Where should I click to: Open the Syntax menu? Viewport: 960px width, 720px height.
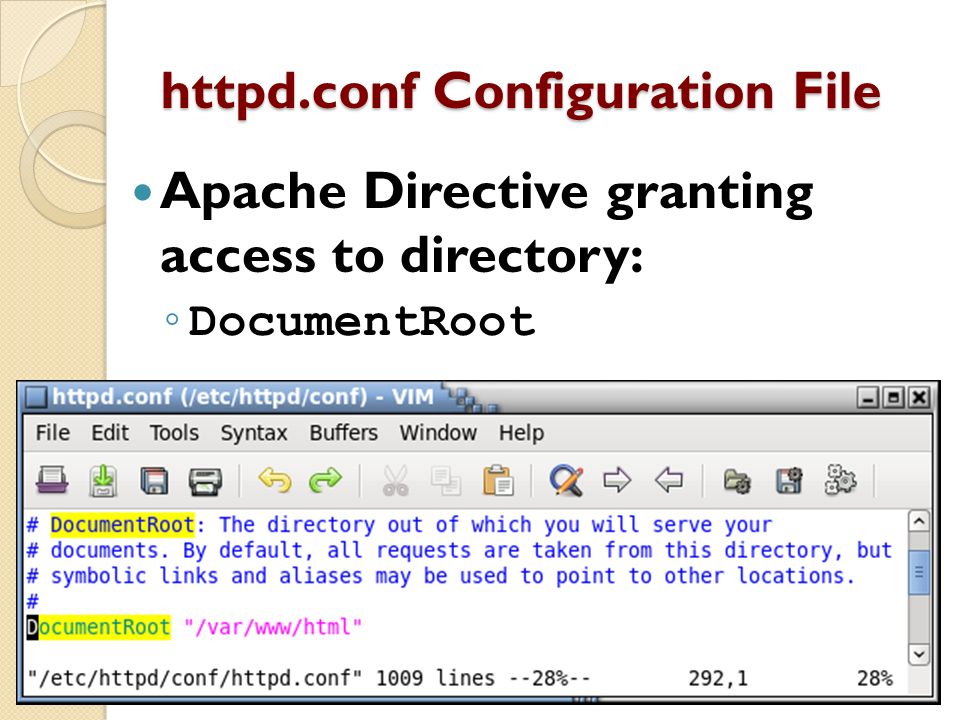point(253,433)
